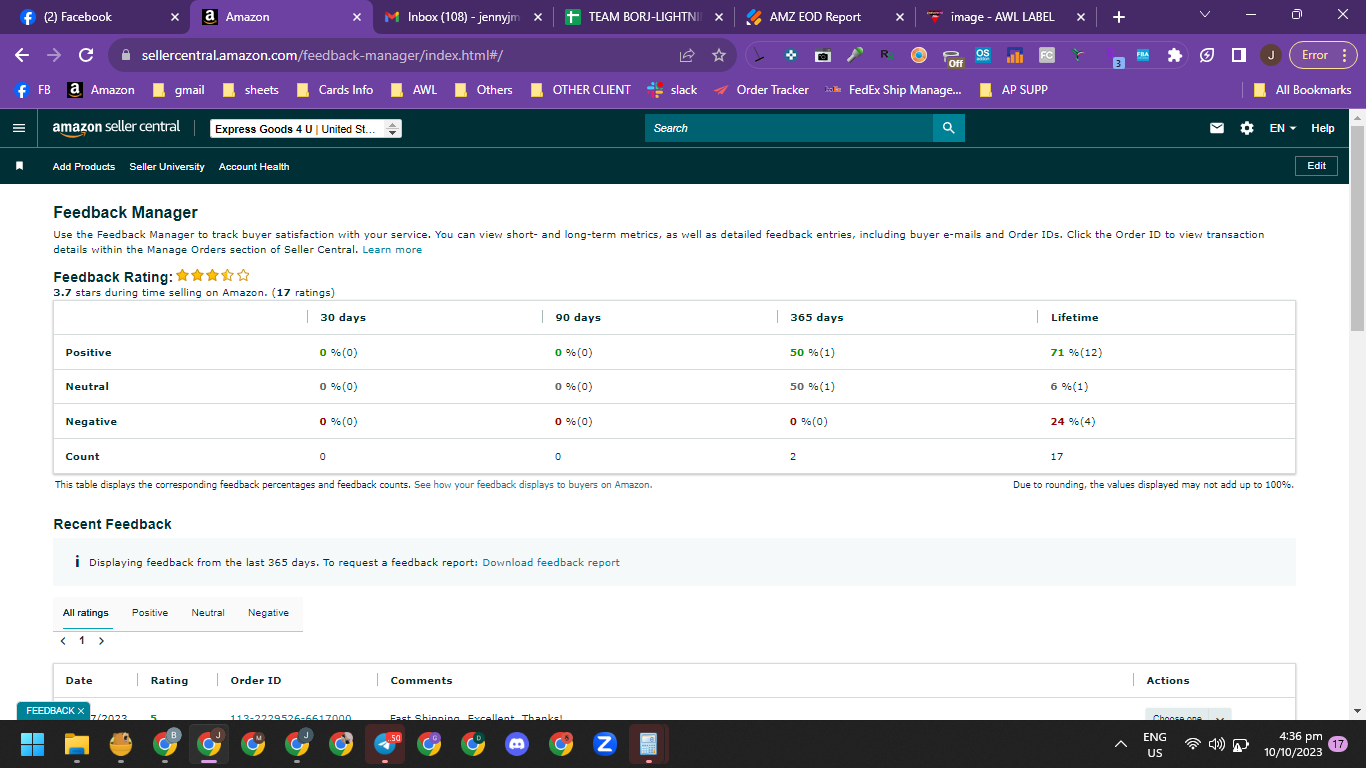1366x768 pixels.
Task: Show hidden system tray icons chevron
Action: click(x=1122, y=744)
